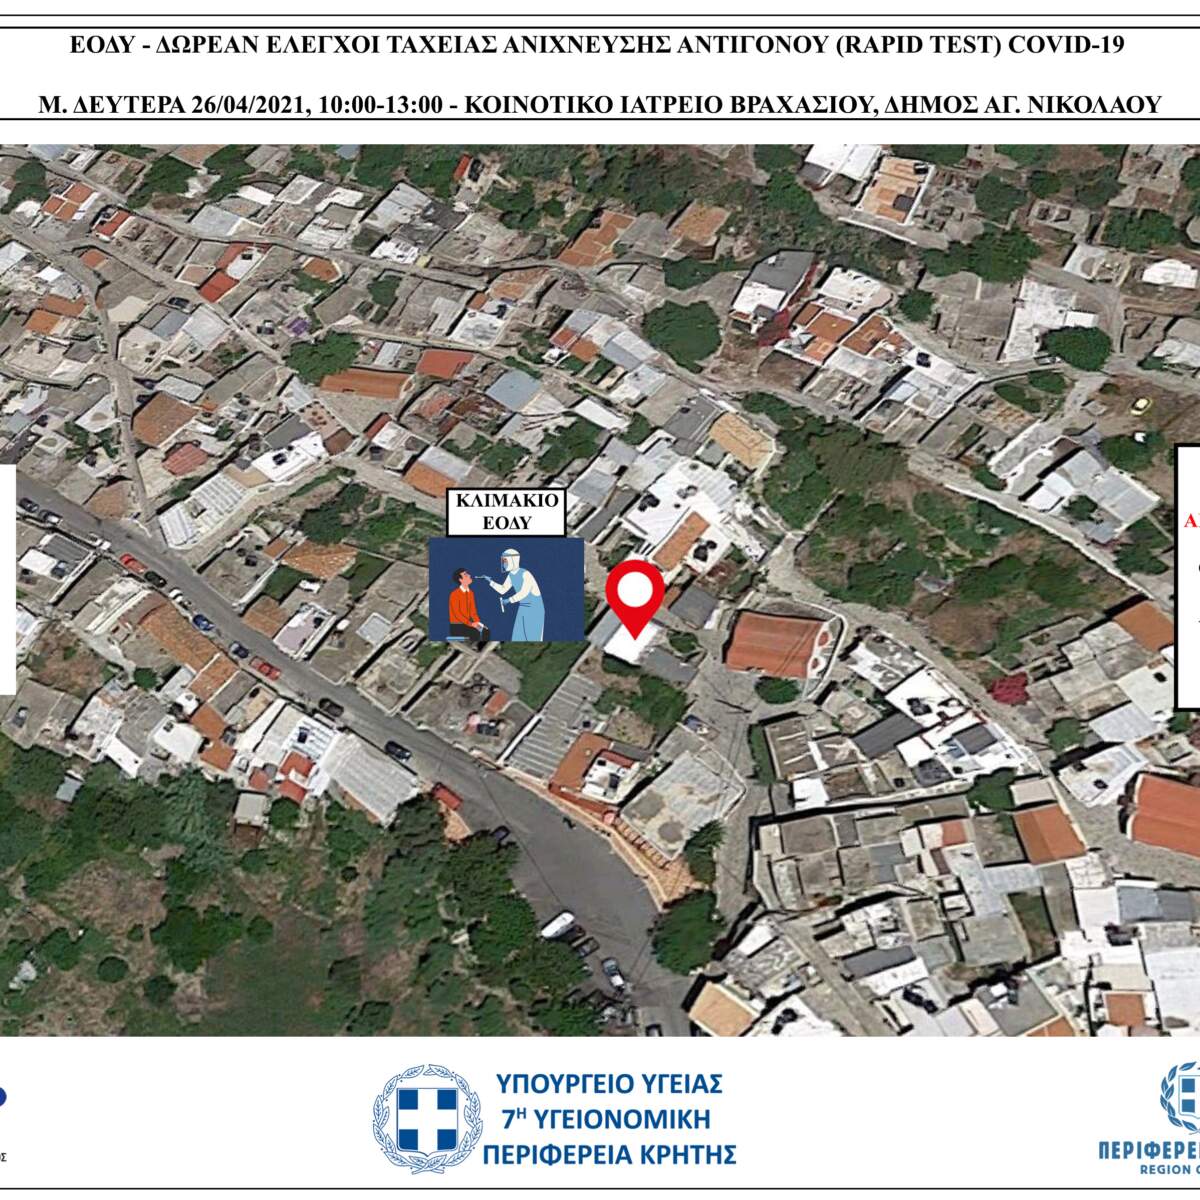Screen dimensions: 1200x1200
Task: Click the red location pin marker
Action: click(637, 594)
